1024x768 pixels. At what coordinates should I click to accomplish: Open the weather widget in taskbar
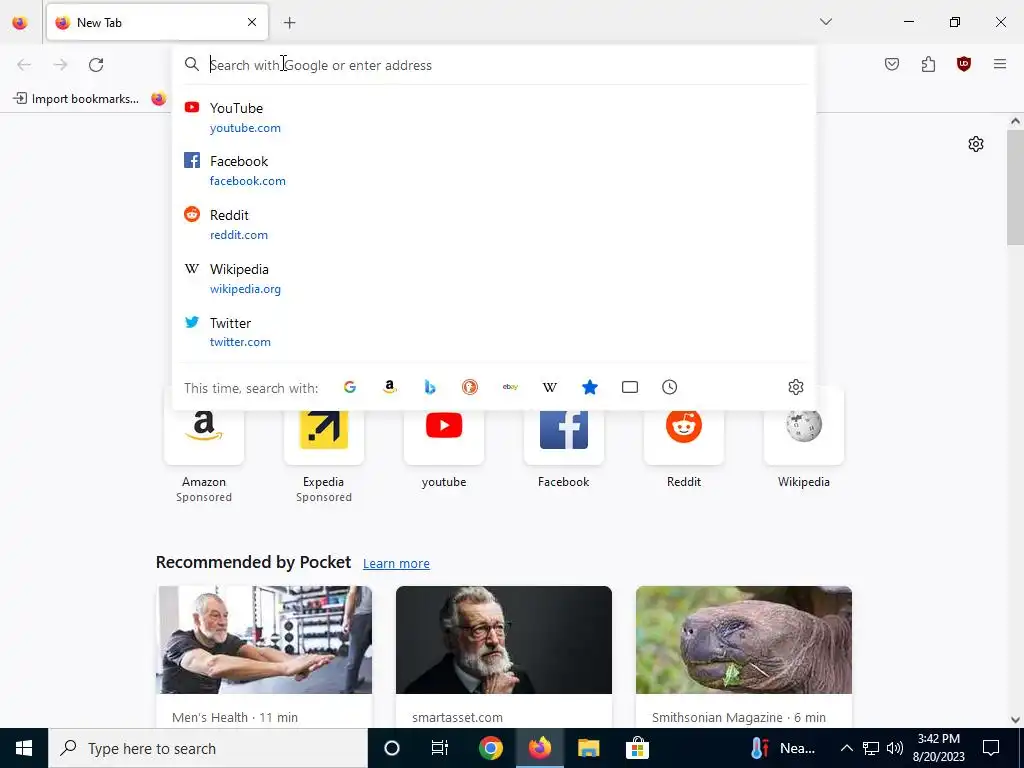pyautogui.click(x=782, y=748)
